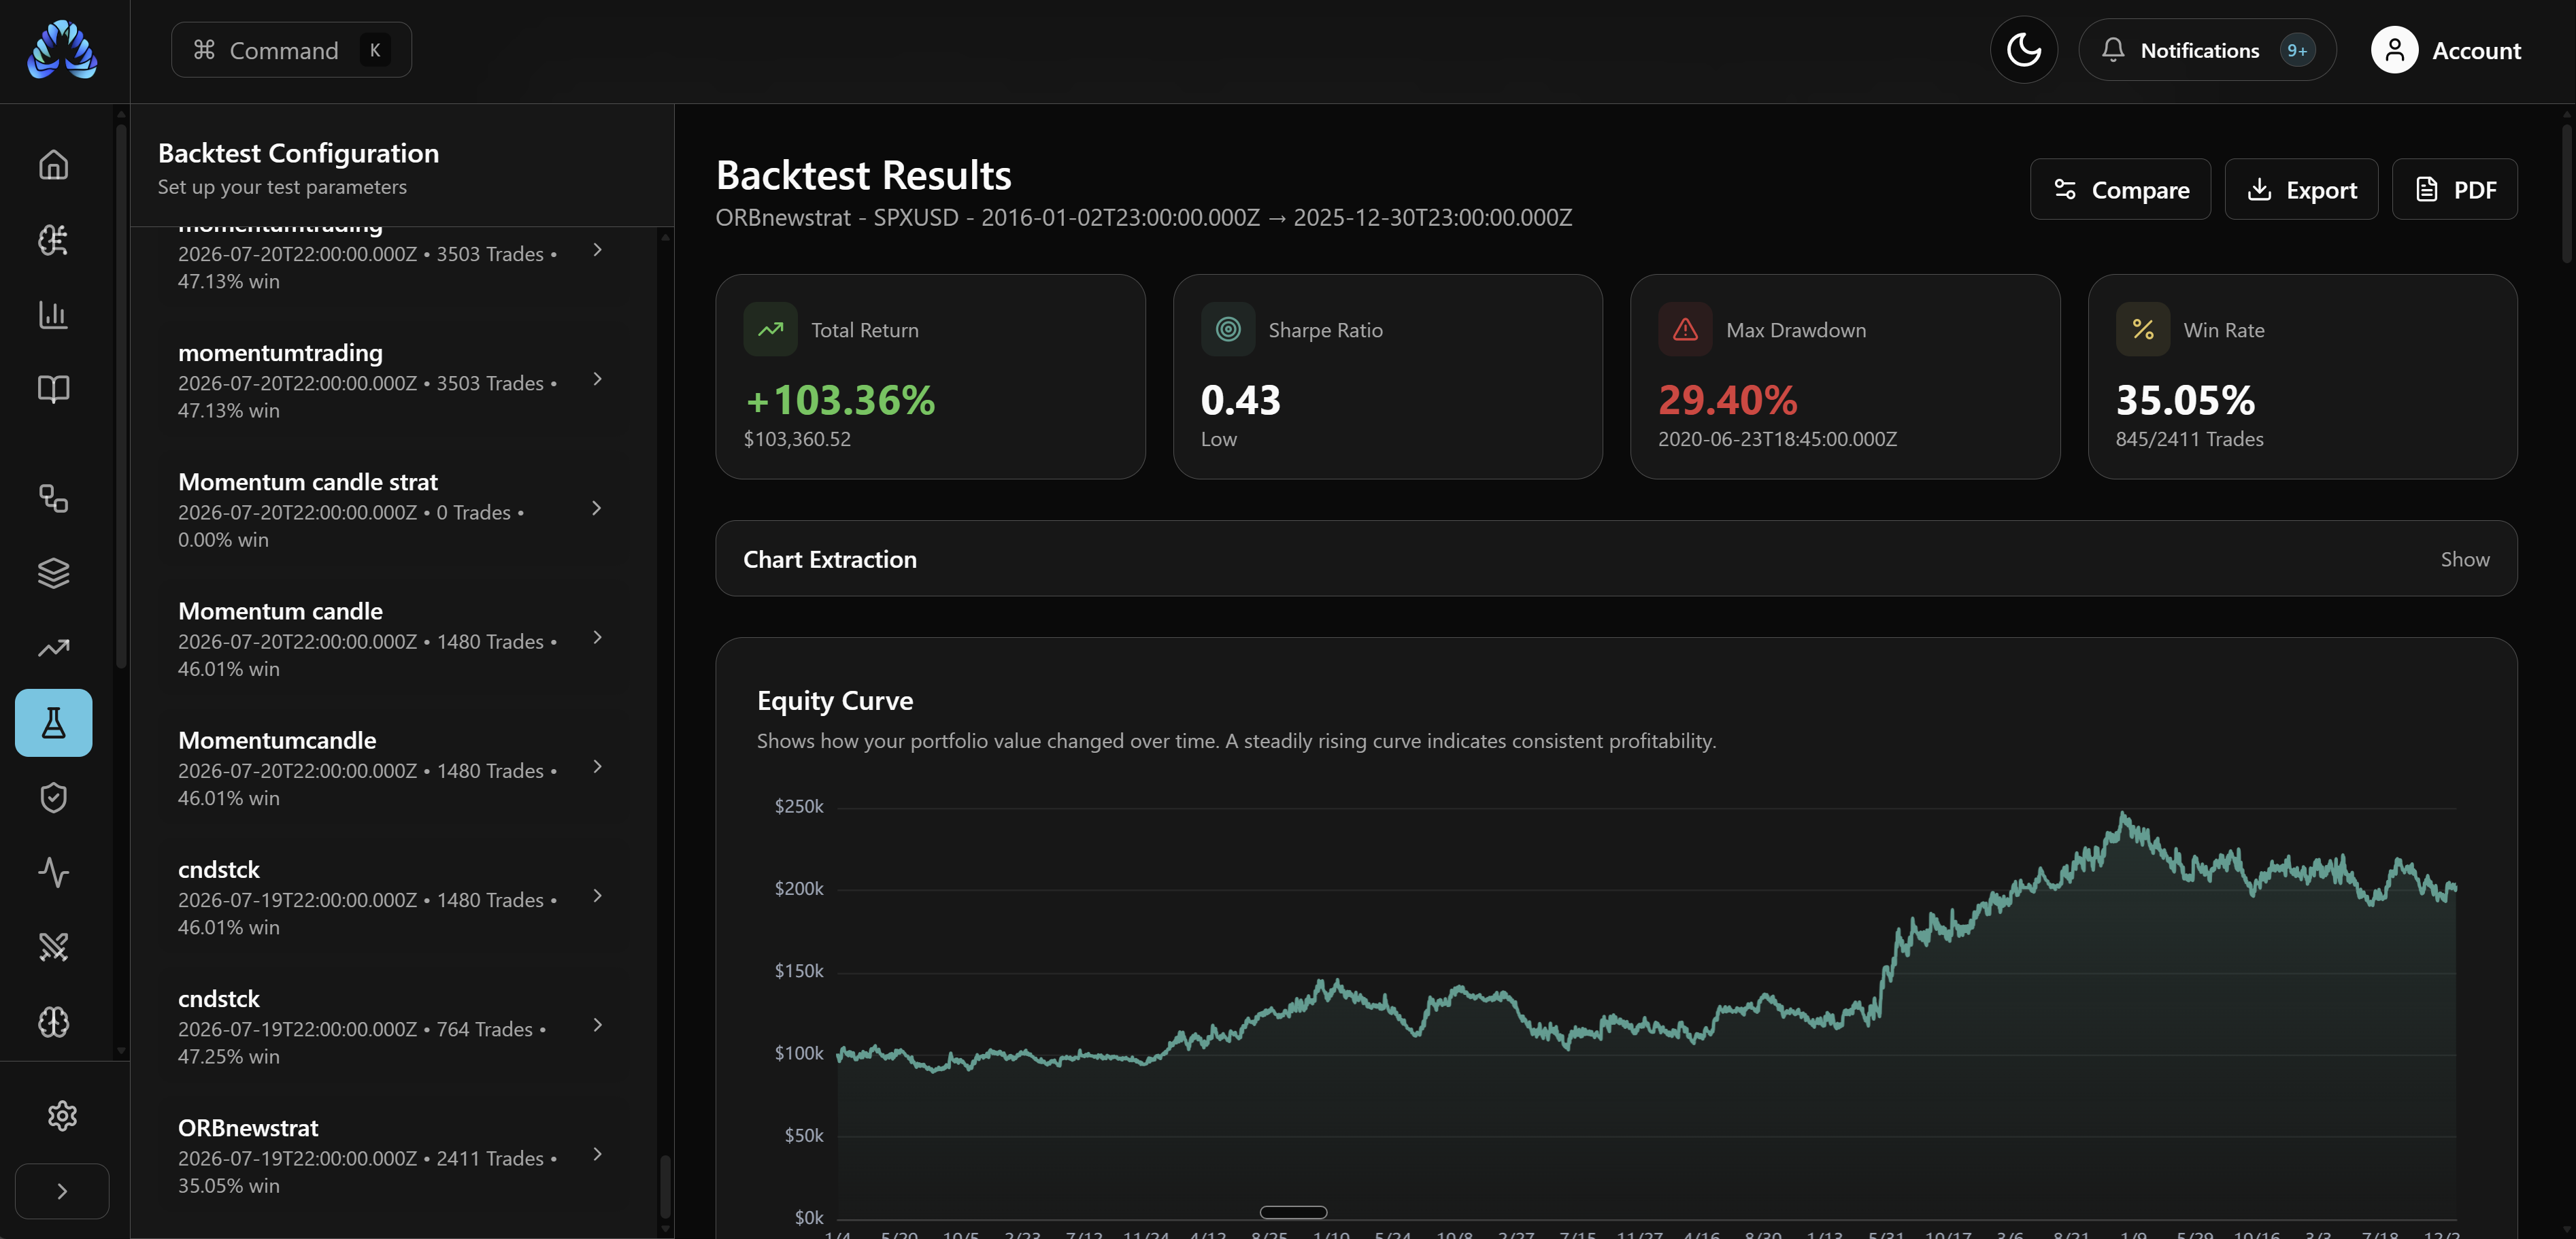Click the Command palette search box
Viewport: 2576px width, 1239px height.
291,50
